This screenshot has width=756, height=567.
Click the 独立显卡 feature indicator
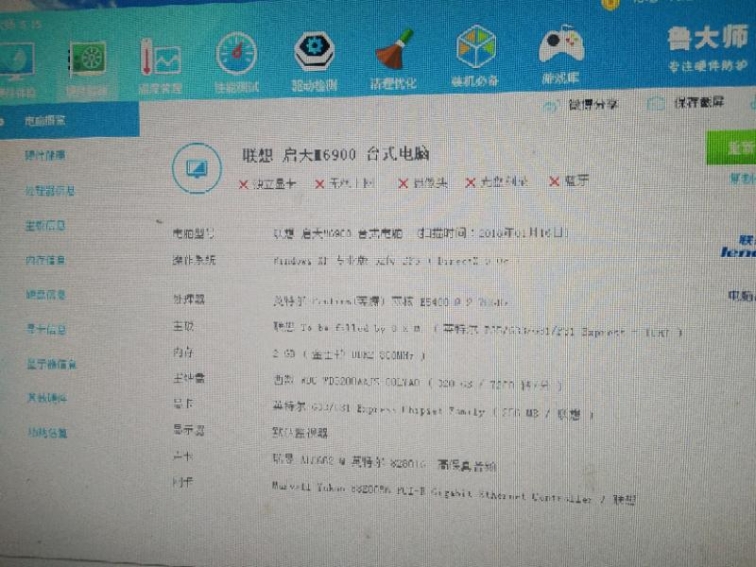(268, 184)
